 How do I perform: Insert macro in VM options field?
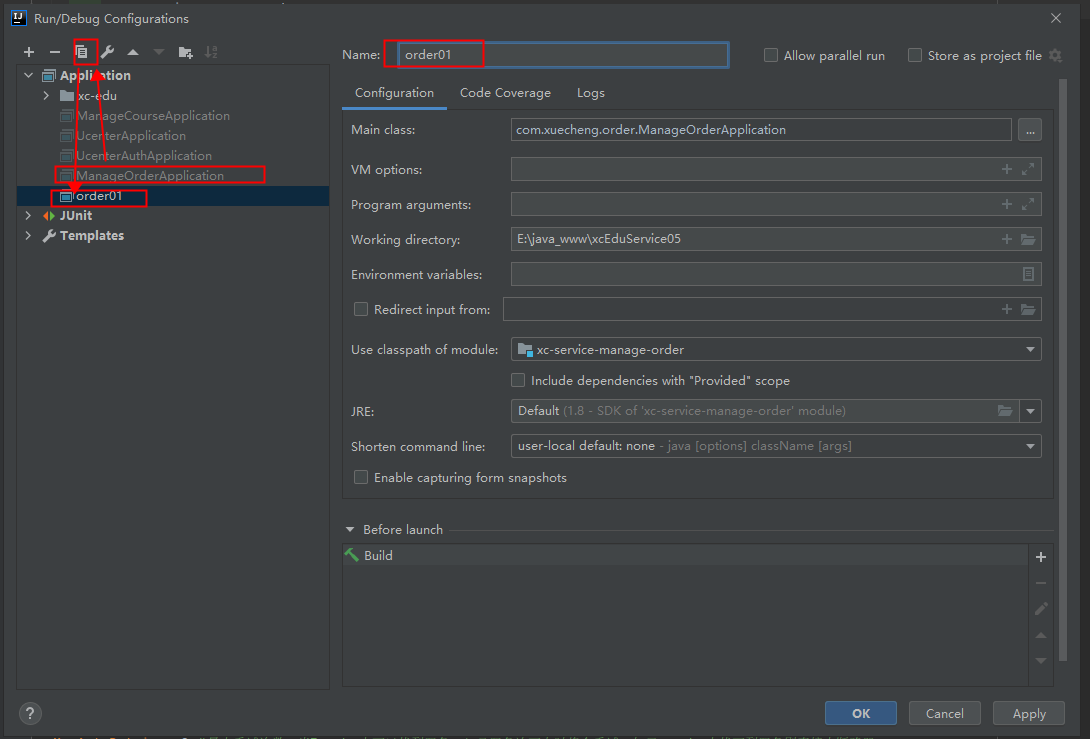click(x=1007, y=169)
